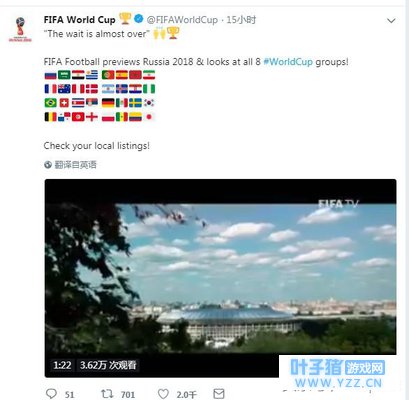Open the tweet options chevron menu

tap(391, 21)
